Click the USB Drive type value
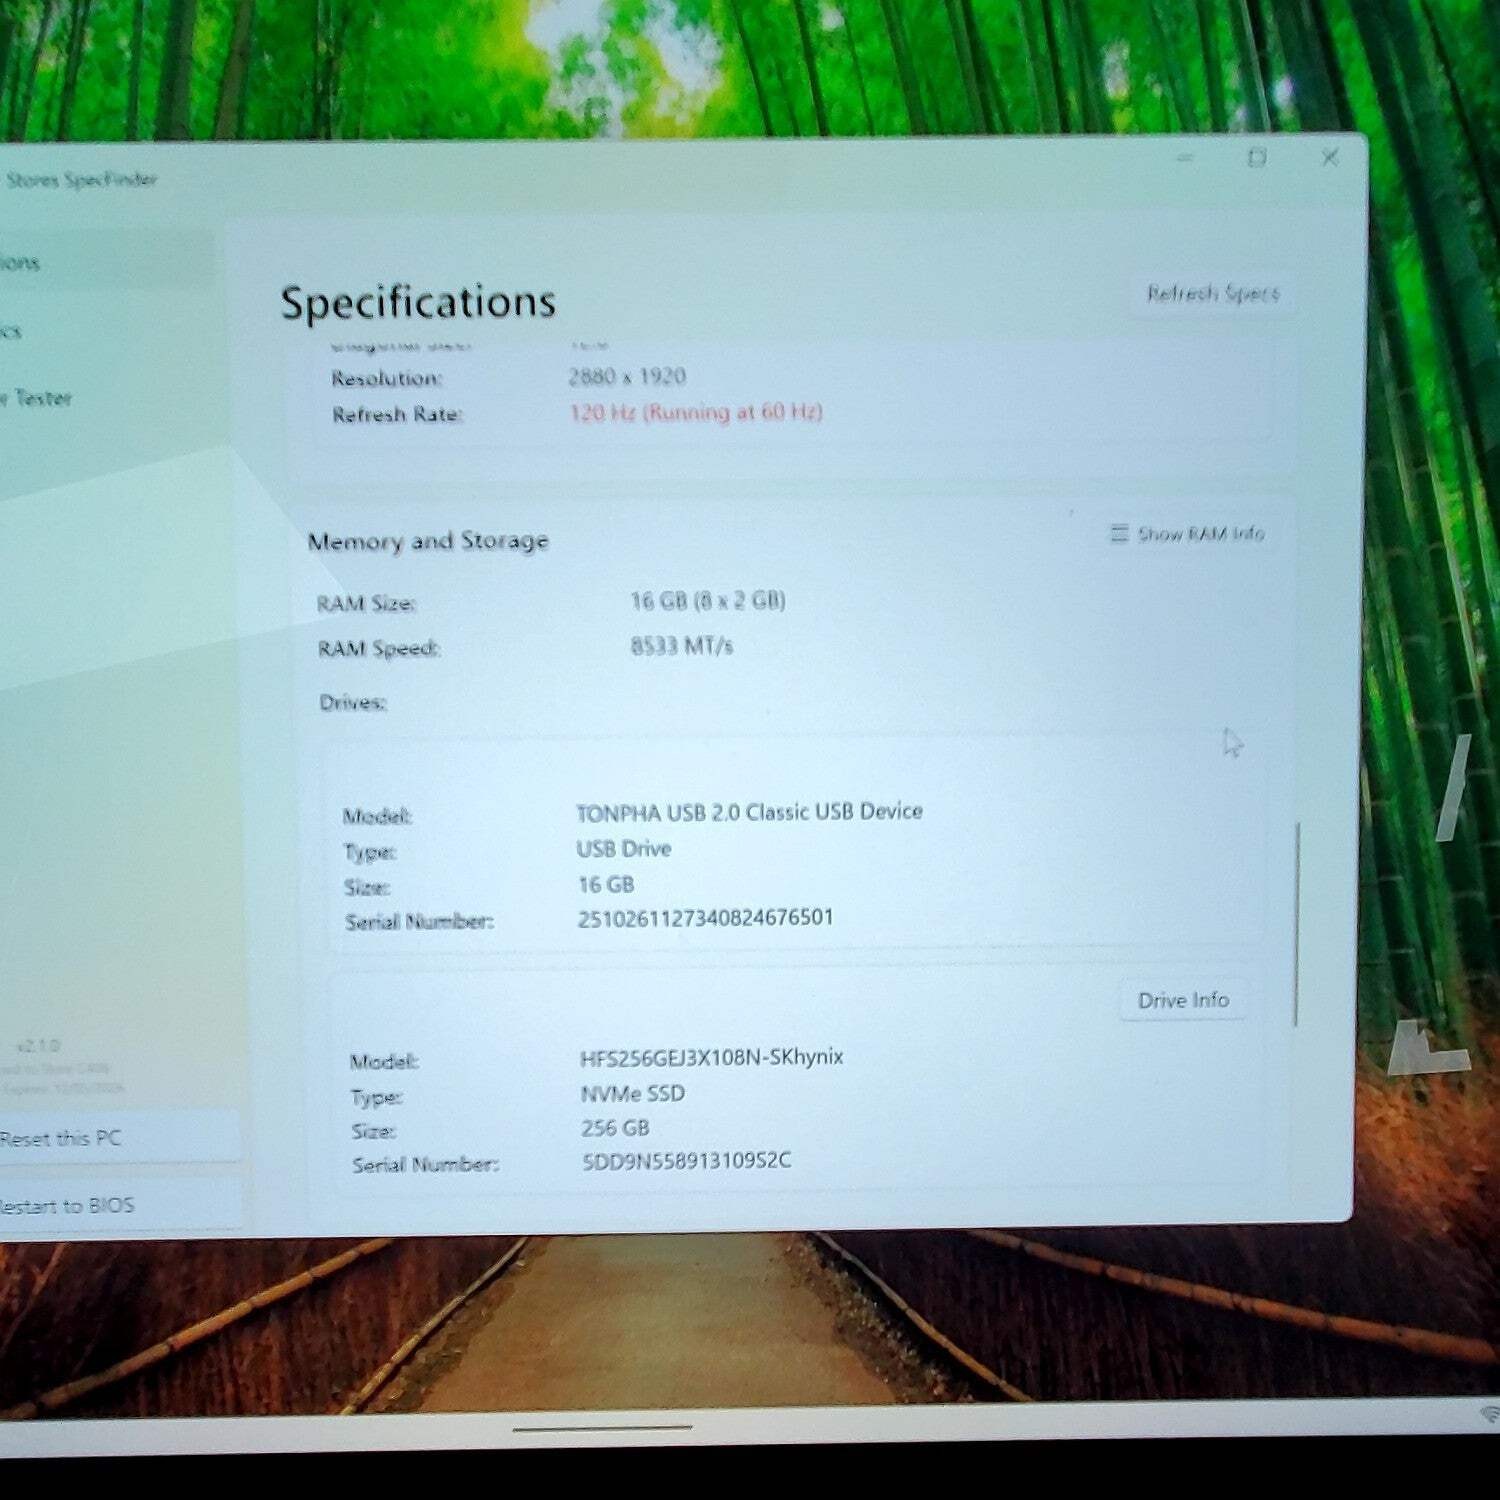The height and width of the screenshot is (1500, 1500). 624,849
